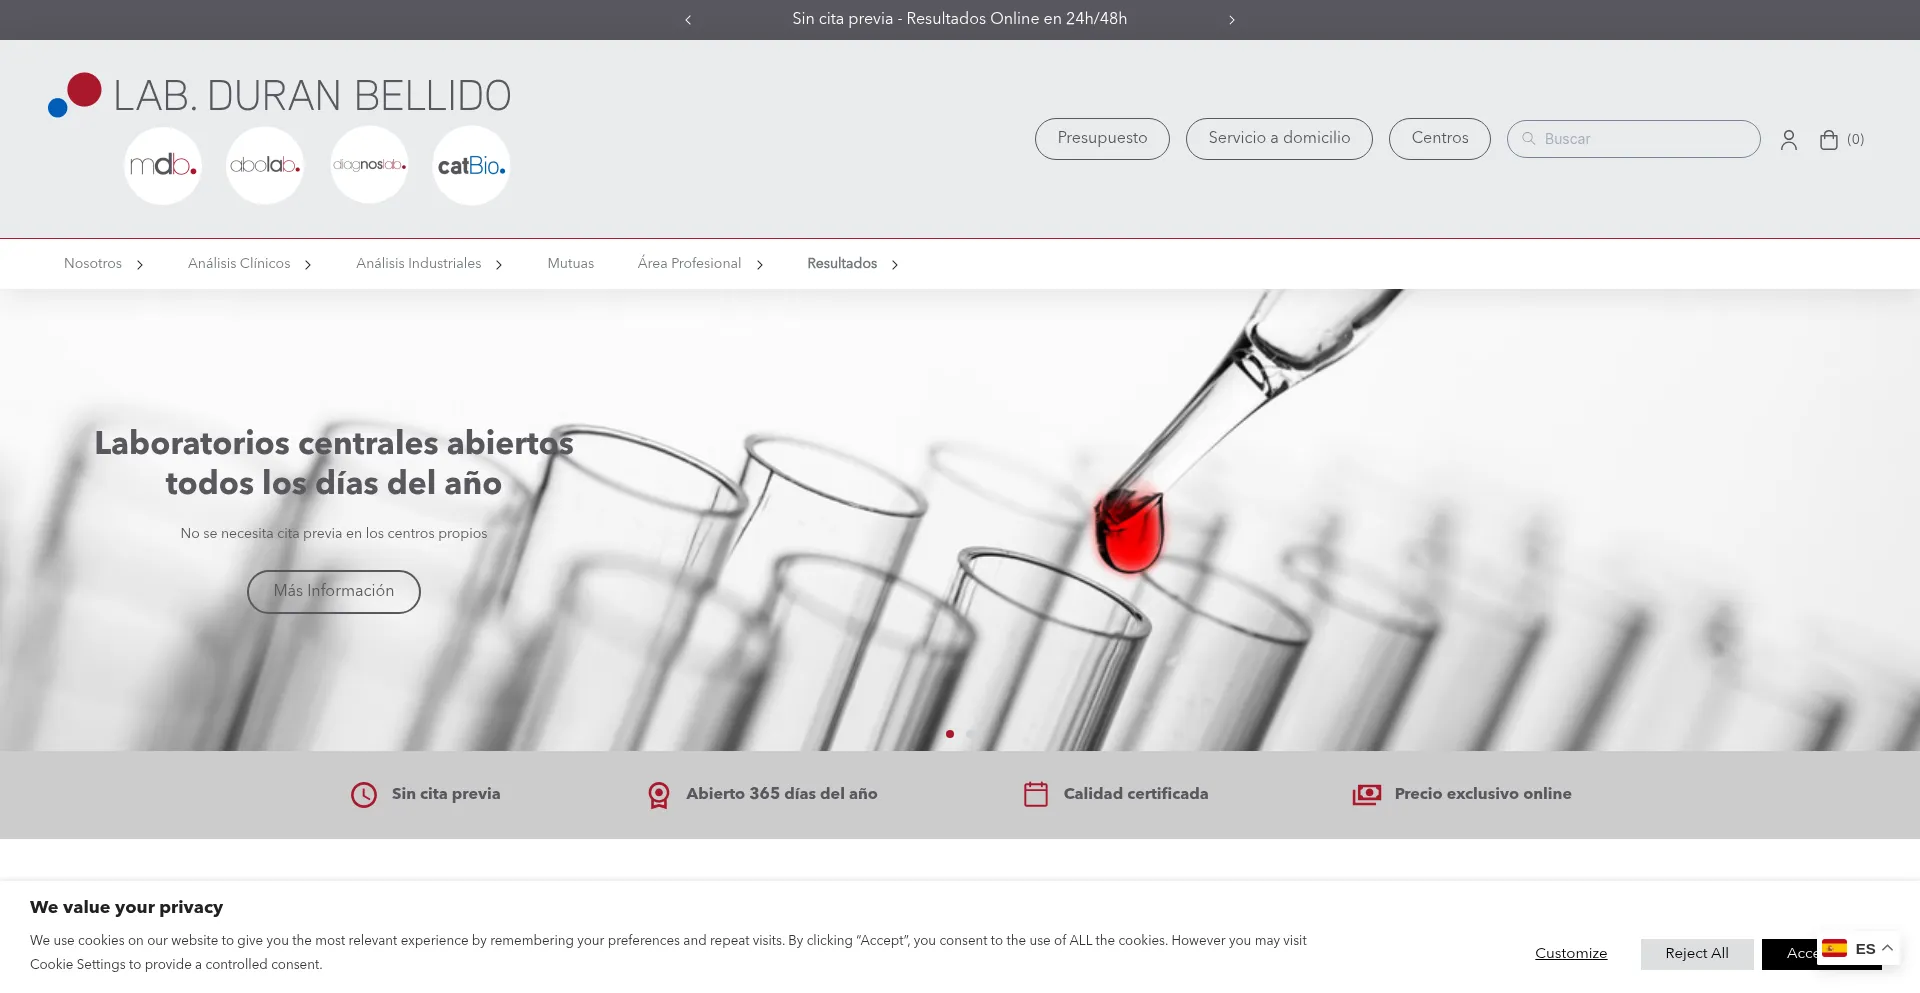Viewport: 1920px width, 993px height.
Task: Open the Mutuas menu item
Action: pyautogui.click(x=570, y=264)
